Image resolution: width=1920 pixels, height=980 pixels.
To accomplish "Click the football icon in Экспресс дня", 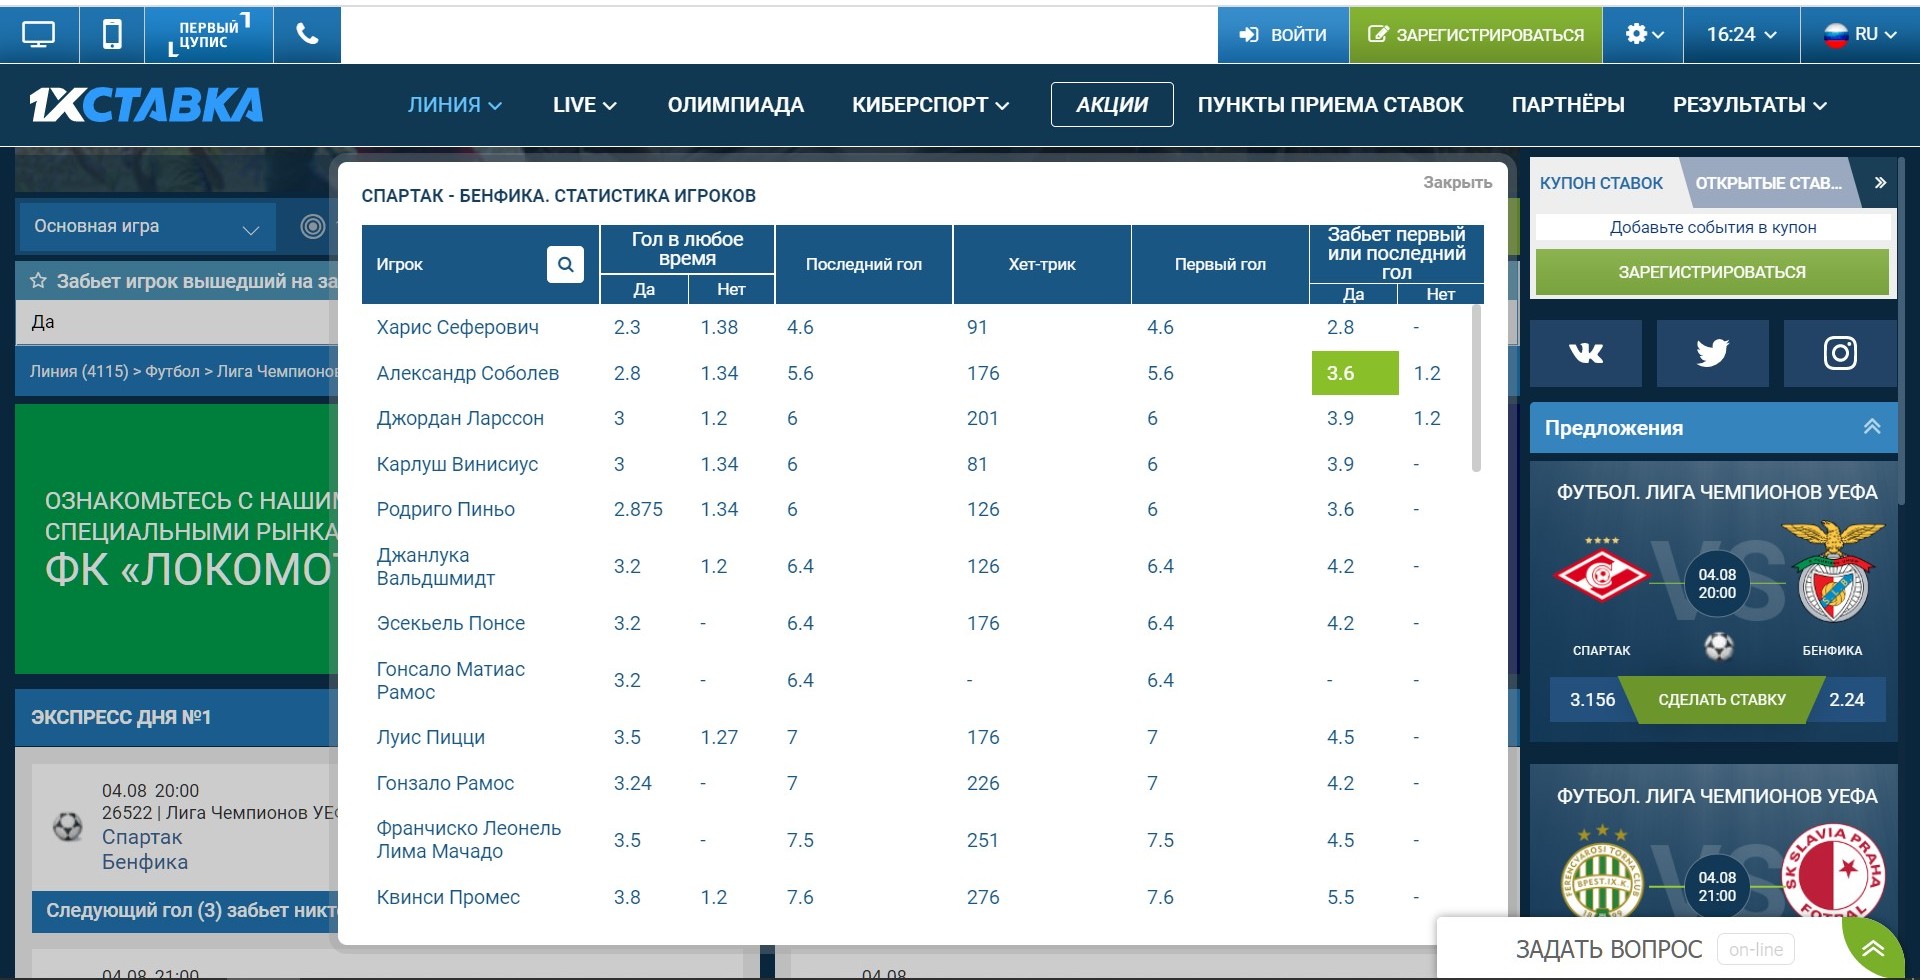I will click(68, 827).
